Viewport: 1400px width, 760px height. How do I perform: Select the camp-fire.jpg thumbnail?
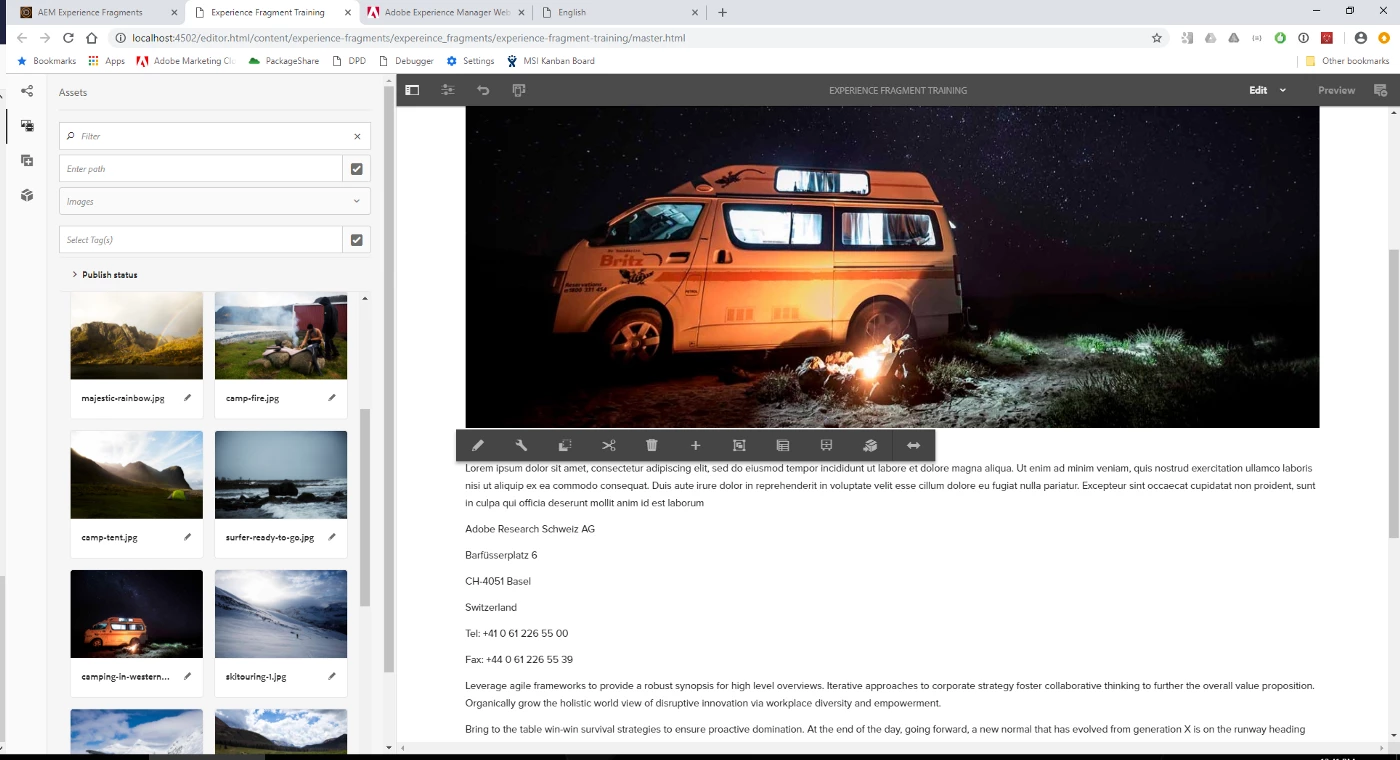(x=281, y=336)
